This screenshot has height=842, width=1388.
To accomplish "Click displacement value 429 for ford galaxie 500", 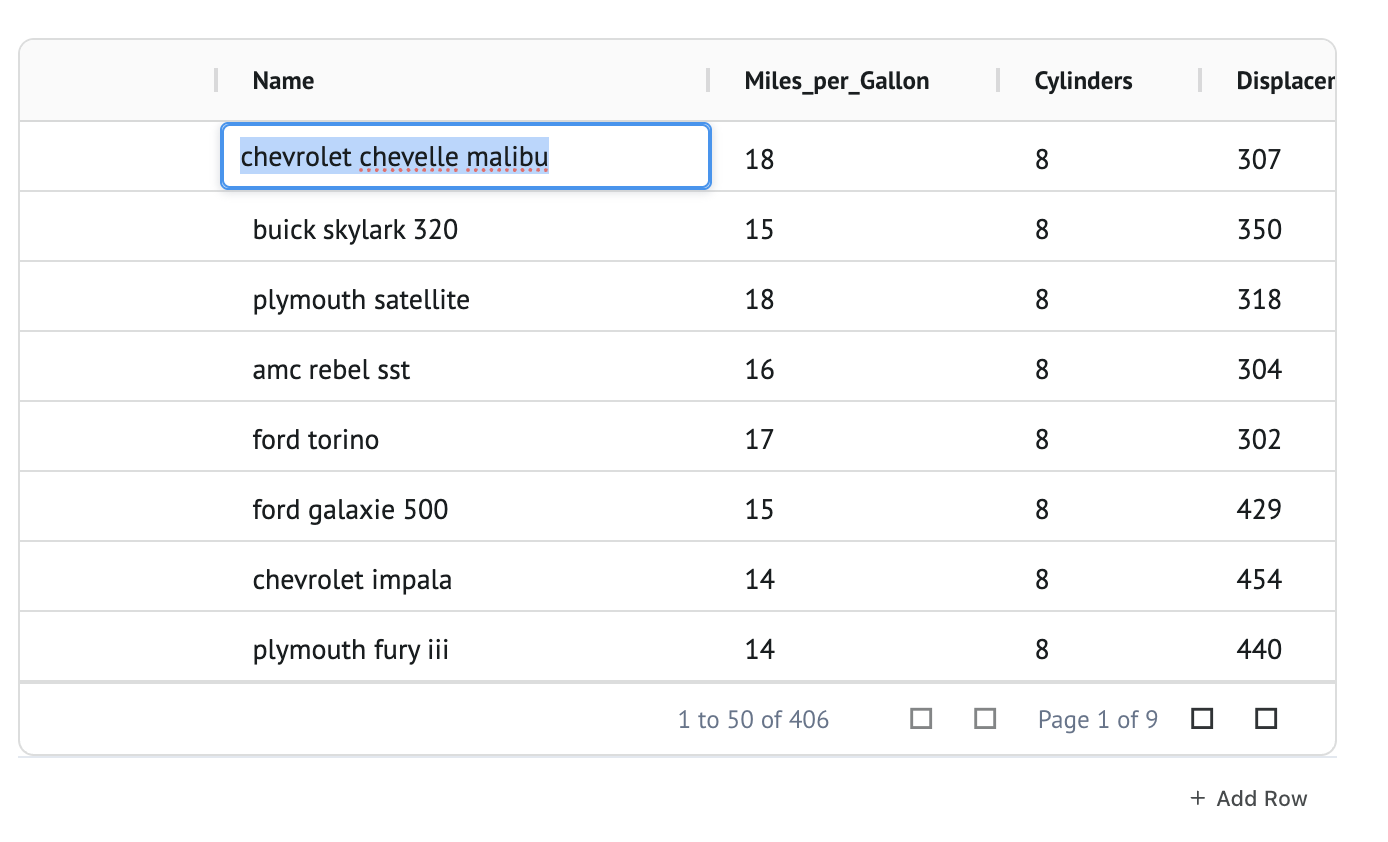I will pos(1258,510).
